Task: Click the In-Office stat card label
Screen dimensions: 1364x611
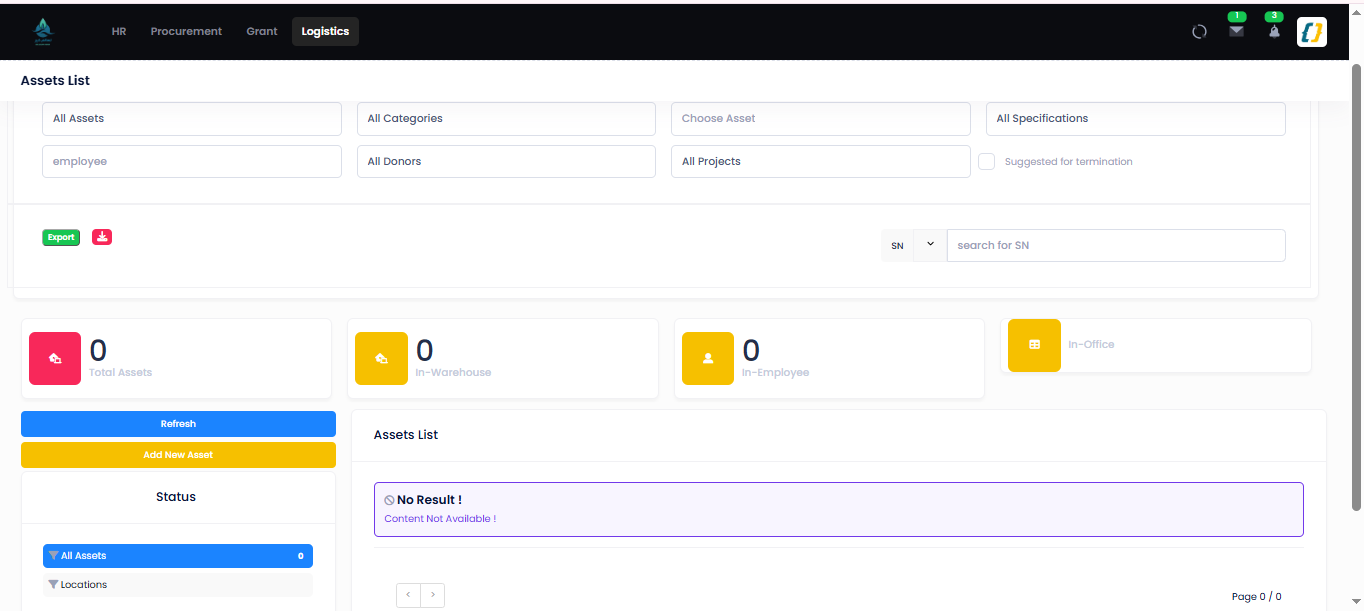Action: pyautogui.click(x=1091, y=344)
